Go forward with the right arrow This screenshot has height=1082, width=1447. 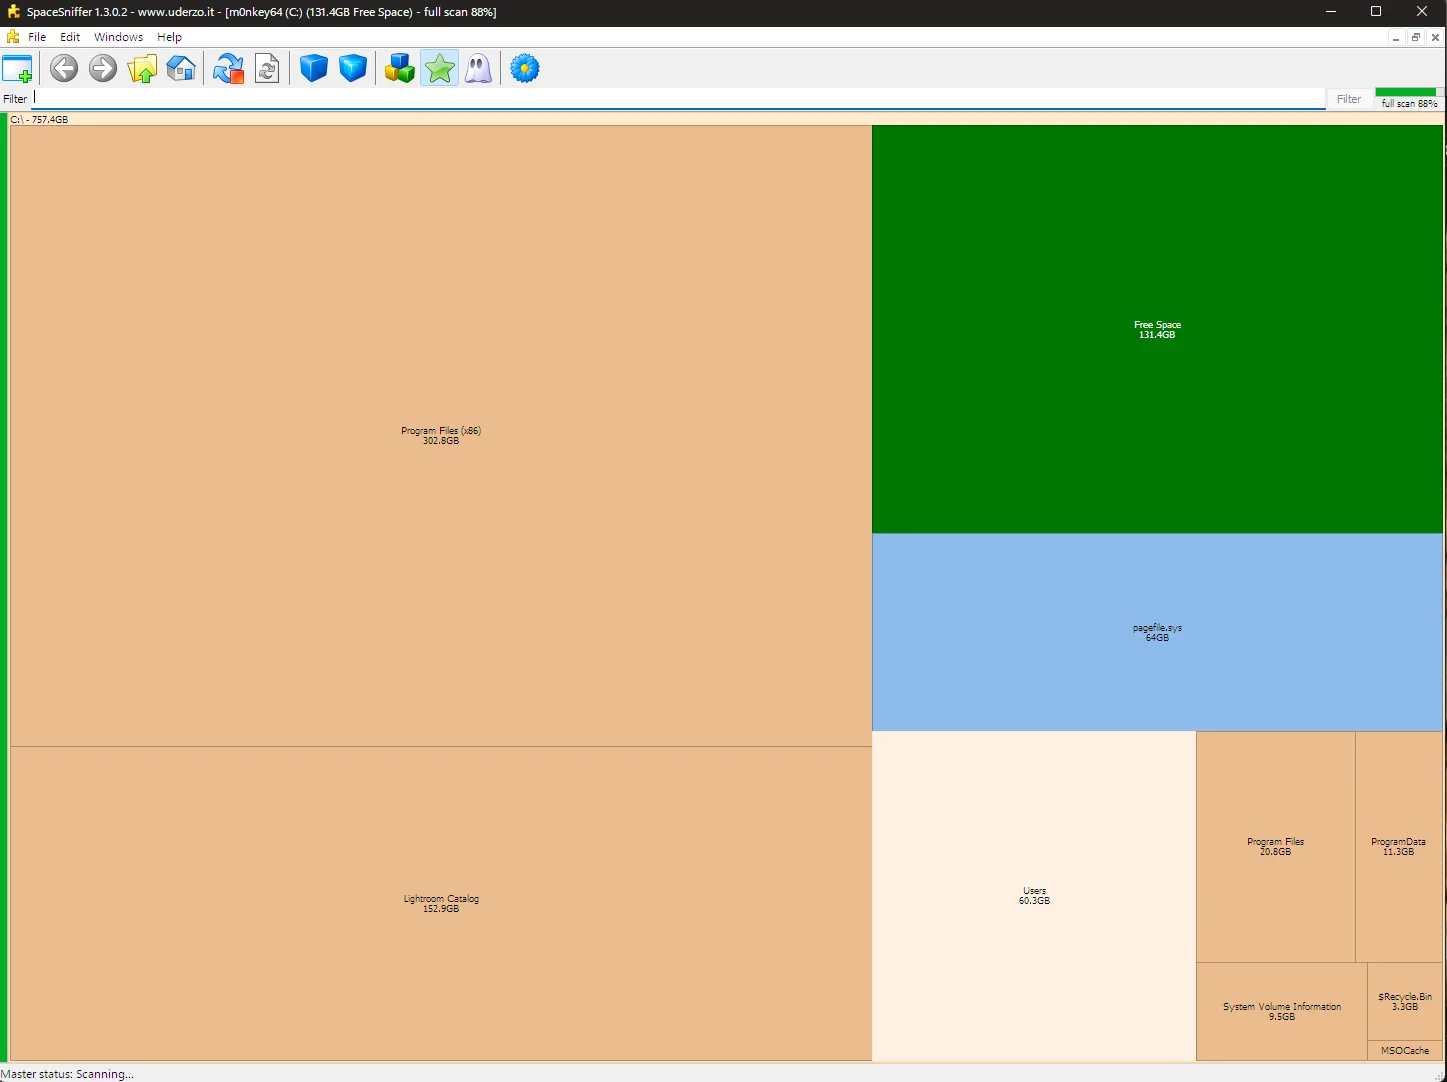point(103,69)
